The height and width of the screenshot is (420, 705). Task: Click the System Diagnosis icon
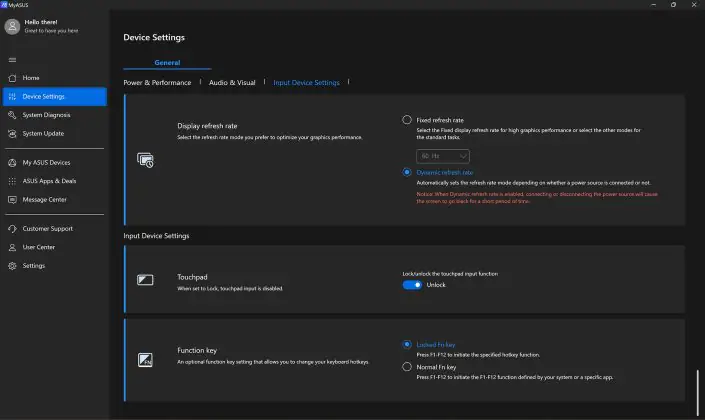pyautogui.click(x=12, y=115)
